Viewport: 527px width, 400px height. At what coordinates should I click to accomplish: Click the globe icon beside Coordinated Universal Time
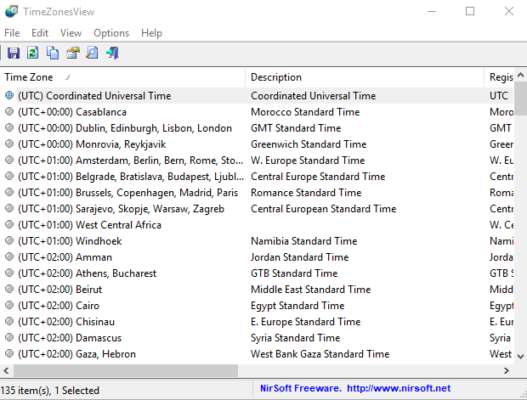coord(9,95)
